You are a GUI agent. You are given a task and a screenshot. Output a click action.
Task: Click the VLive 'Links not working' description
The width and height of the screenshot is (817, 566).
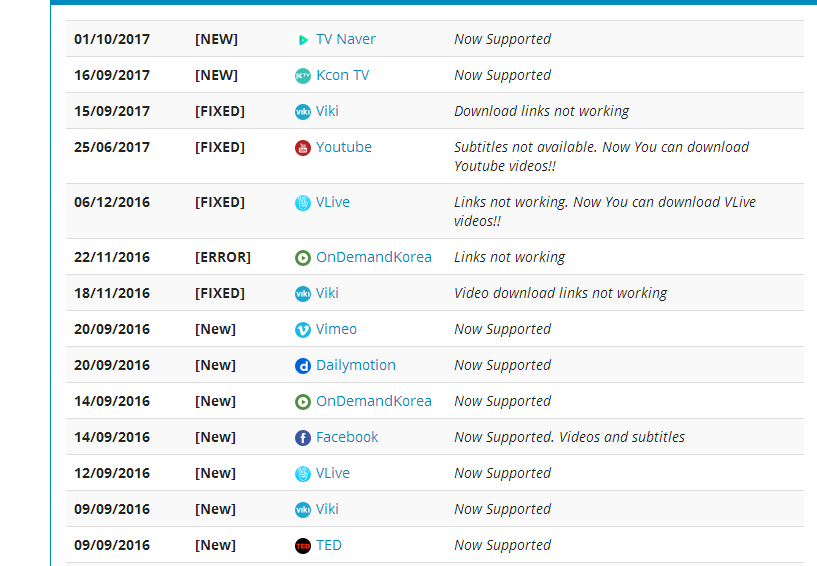pos(605,211)
